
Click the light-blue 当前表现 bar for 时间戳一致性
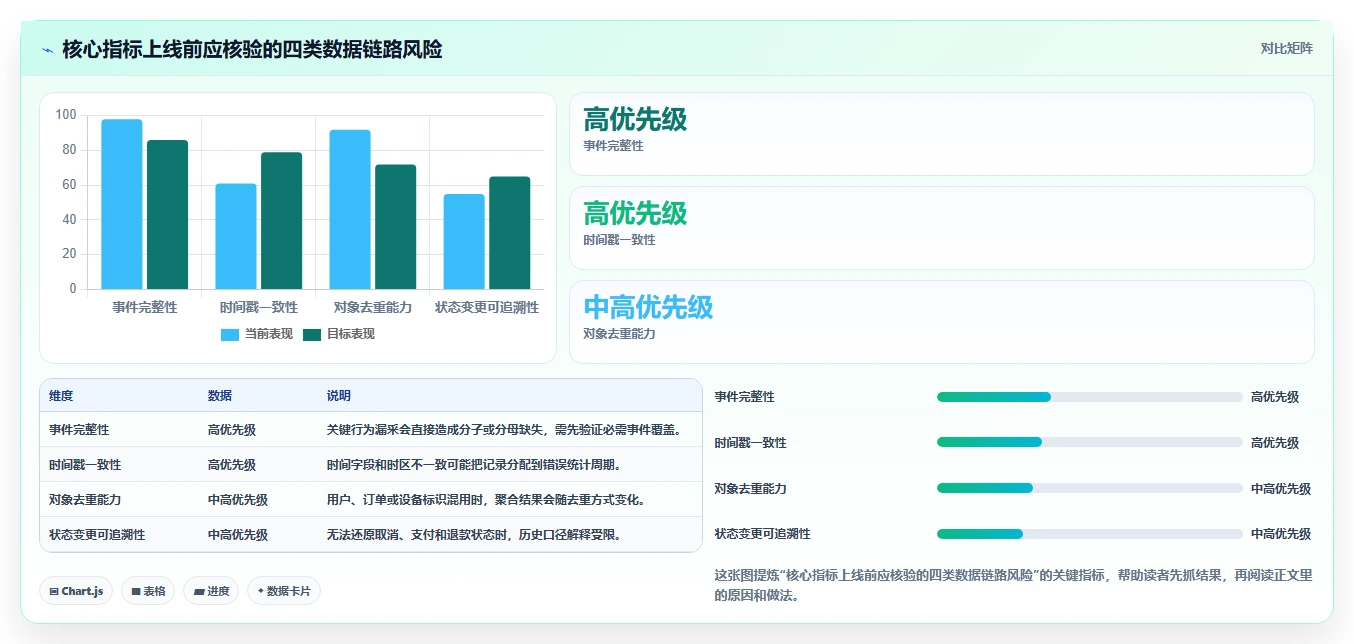coord(236,236)
